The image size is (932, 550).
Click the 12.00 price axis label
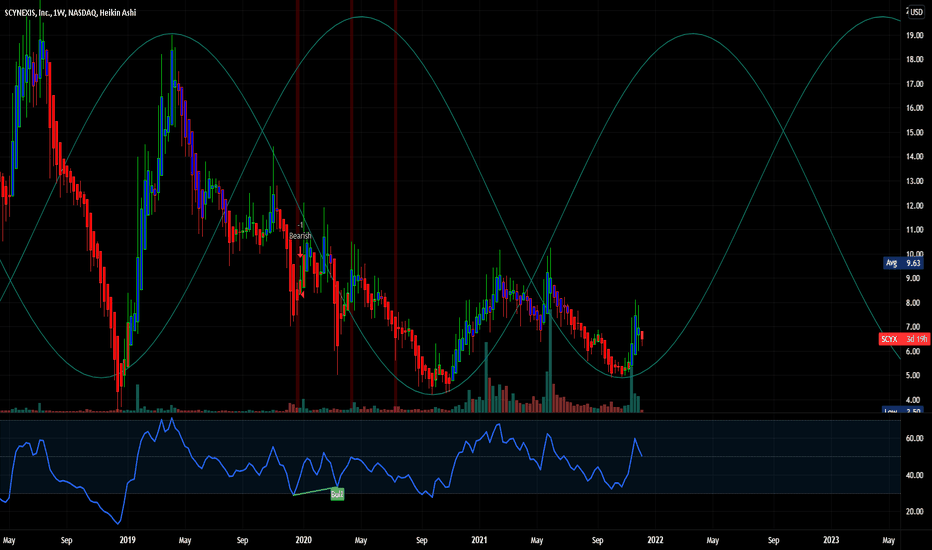coord(914,206)
